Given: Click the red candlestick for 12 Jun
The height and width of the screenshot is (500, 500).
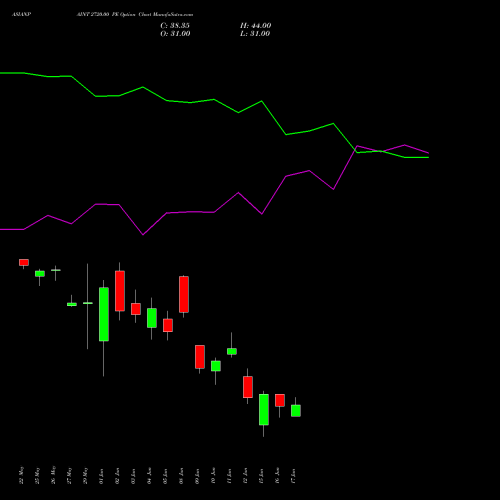Looking at the screenshot, I should [x=248, y=387].
